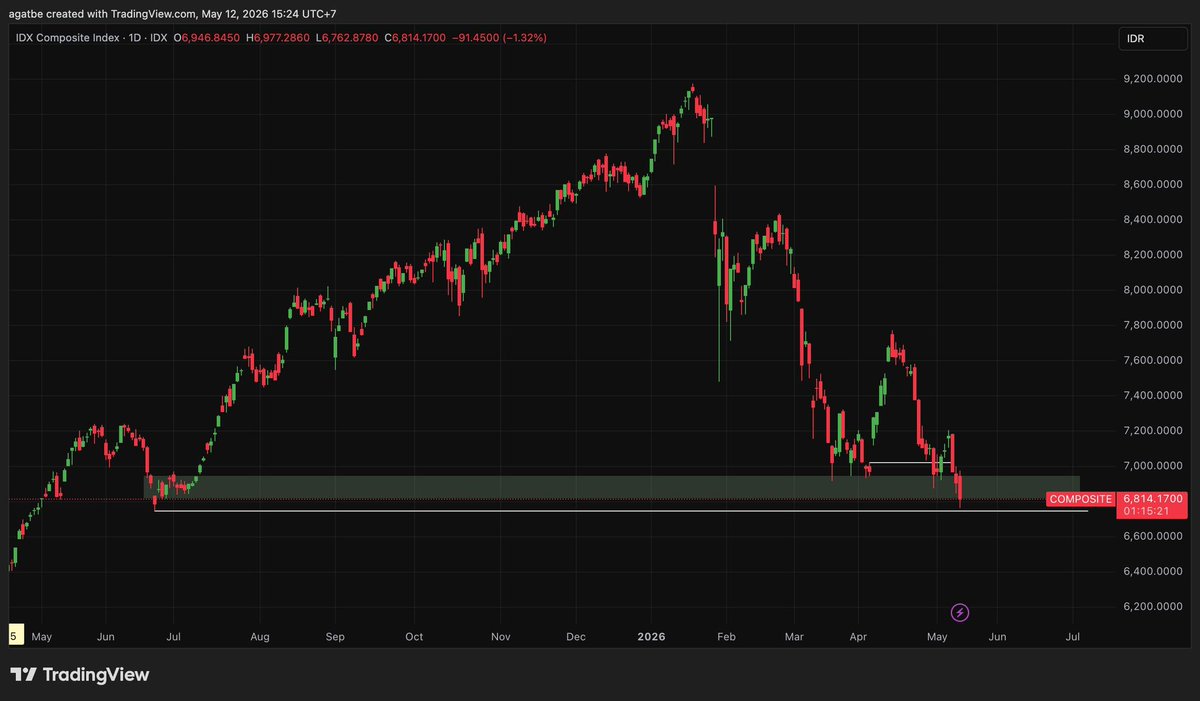Click the Oct label on the time axis
This screenshot has height=701, width=1200.
coord(414,636)
